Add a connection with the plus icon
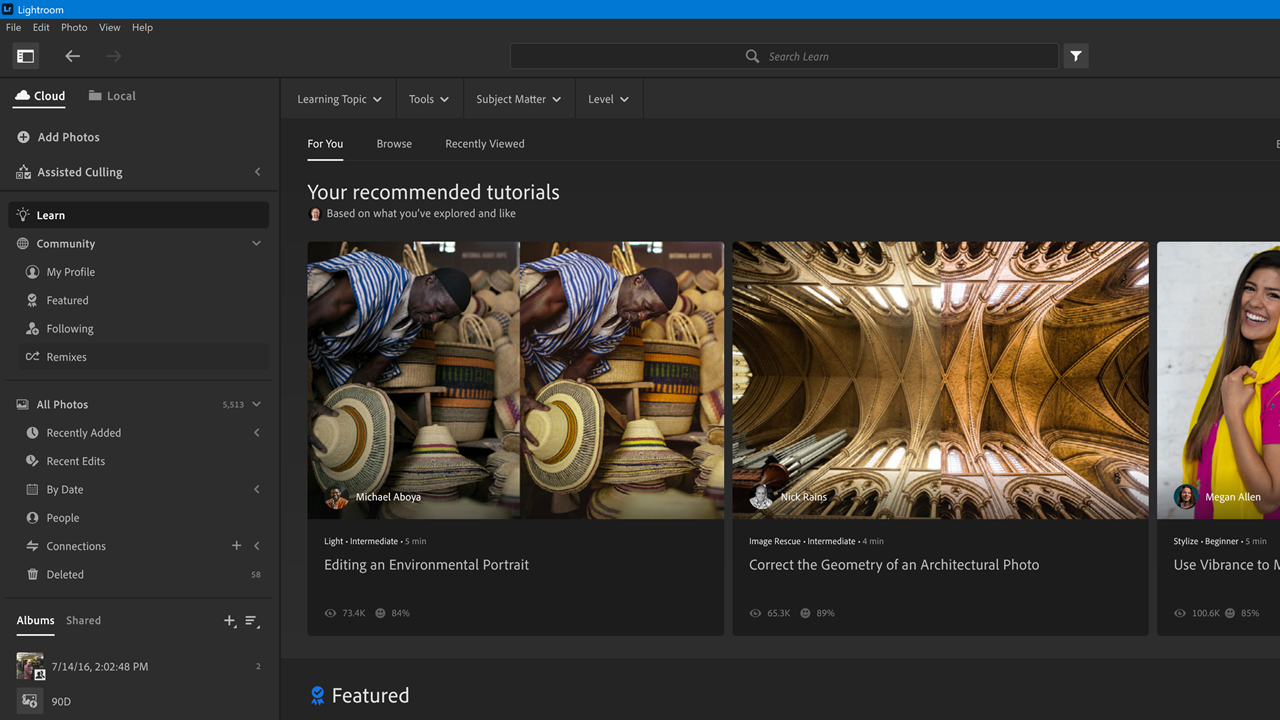This screenshot has height=720, width=1280. [x=237, y=546]
